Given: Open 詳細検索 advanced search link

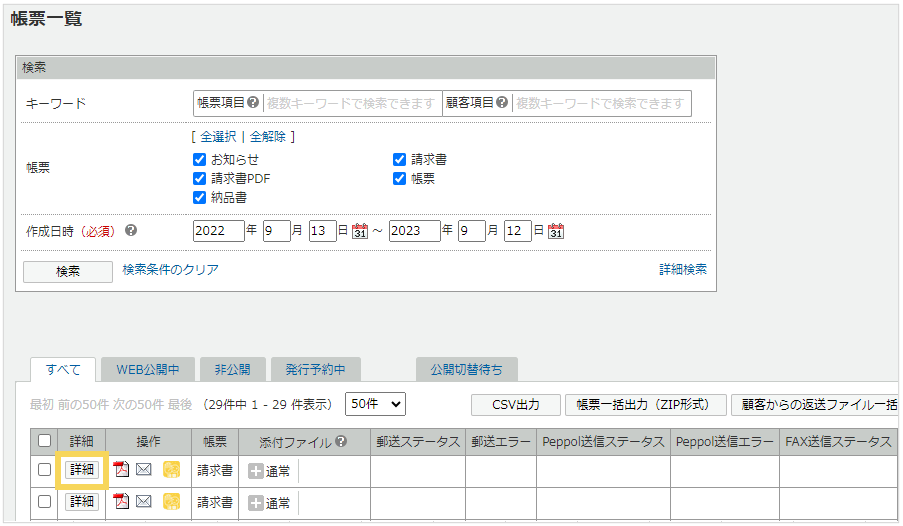Looking at the screenshot, I should (683, 269).
